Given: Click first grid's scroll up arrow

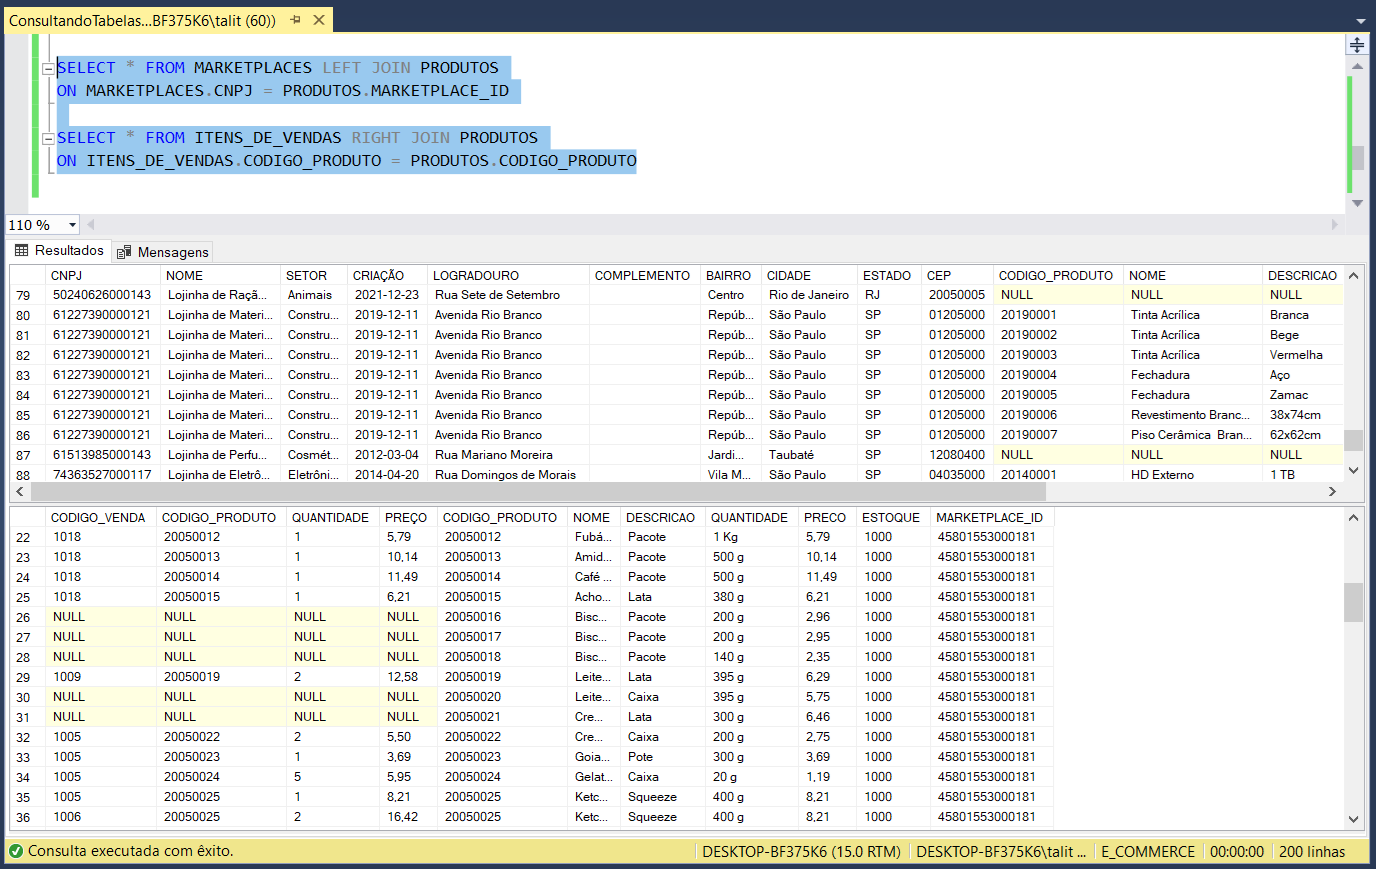Looking at the screenshot, I should pos(1353,276).
